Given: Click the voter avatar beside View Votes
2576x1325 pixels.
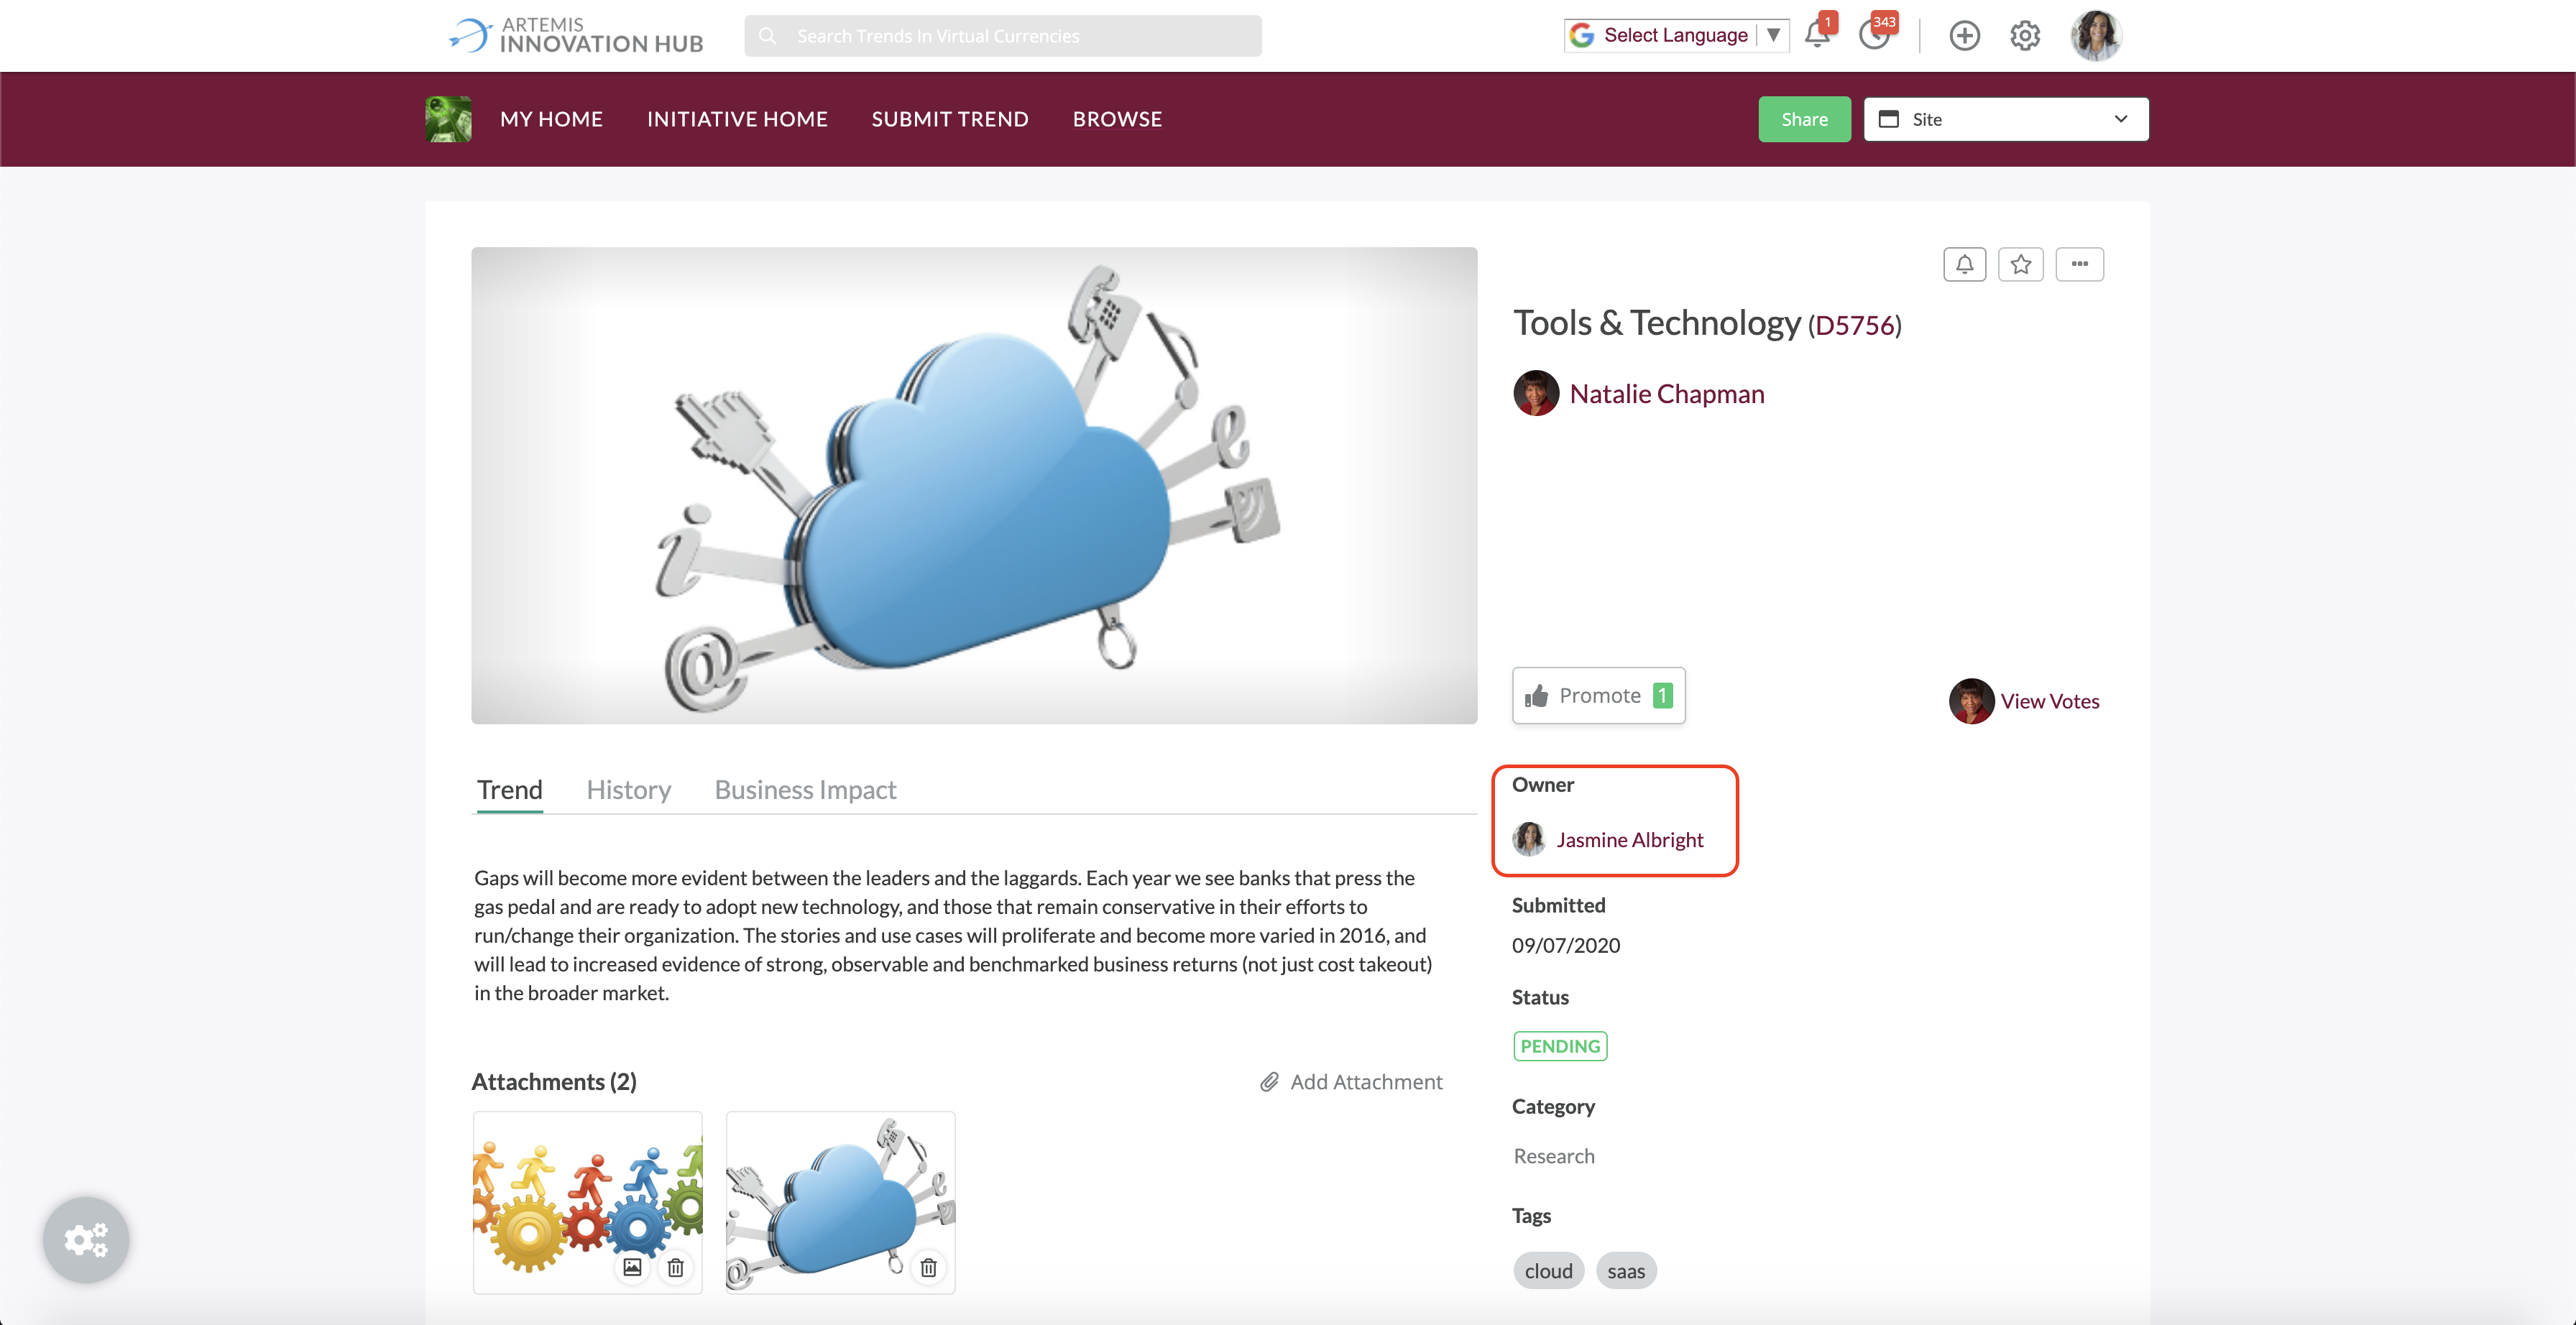Looking at the screenshot, I should click(x=1971, y=701).
